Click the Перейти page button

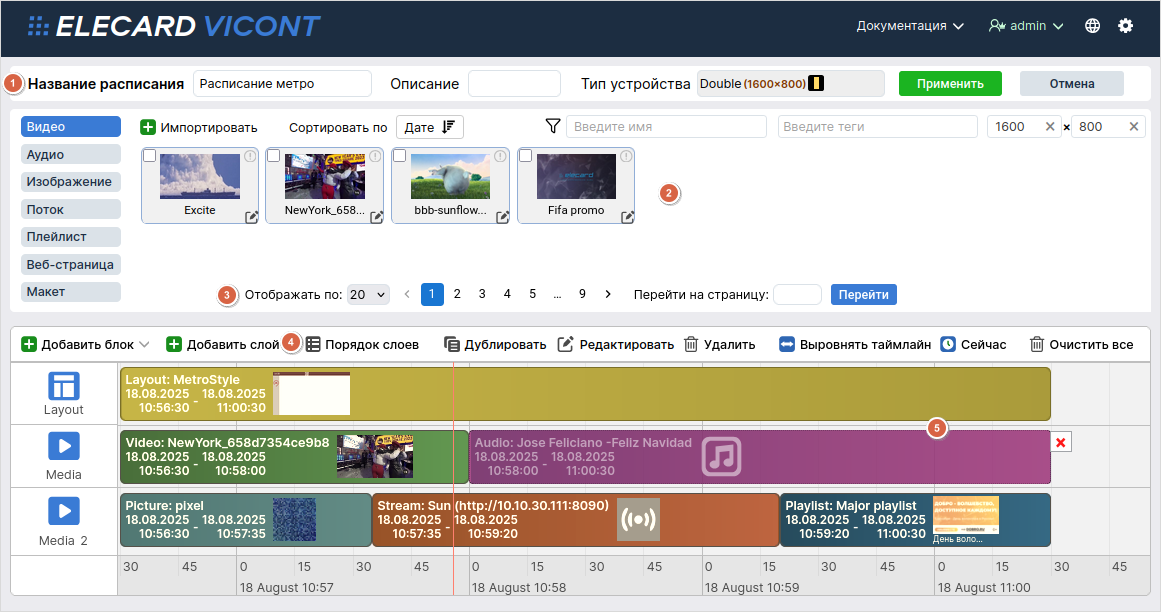coord(863,294)
